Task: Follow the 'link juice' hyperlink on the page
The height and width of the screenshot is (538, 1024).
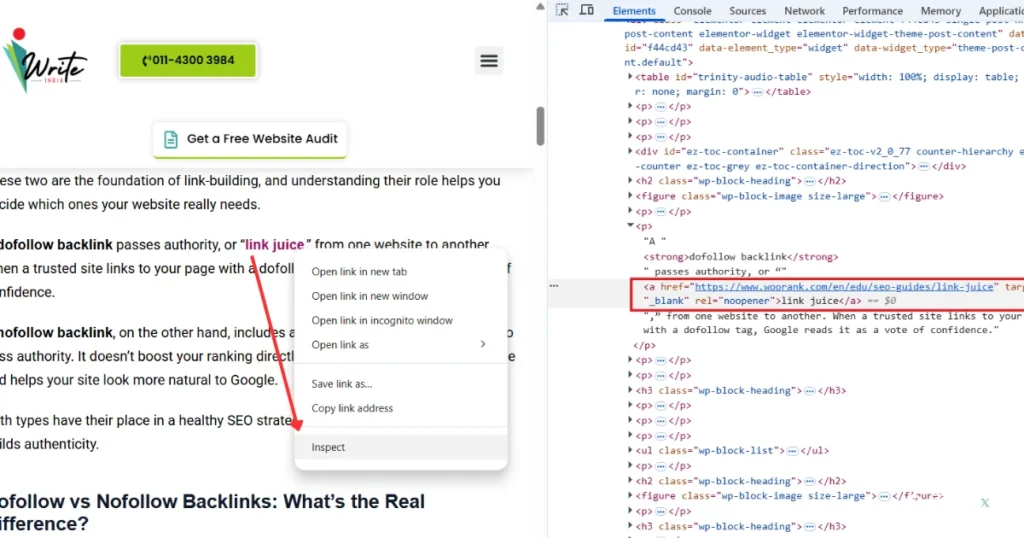Action: 274,244
